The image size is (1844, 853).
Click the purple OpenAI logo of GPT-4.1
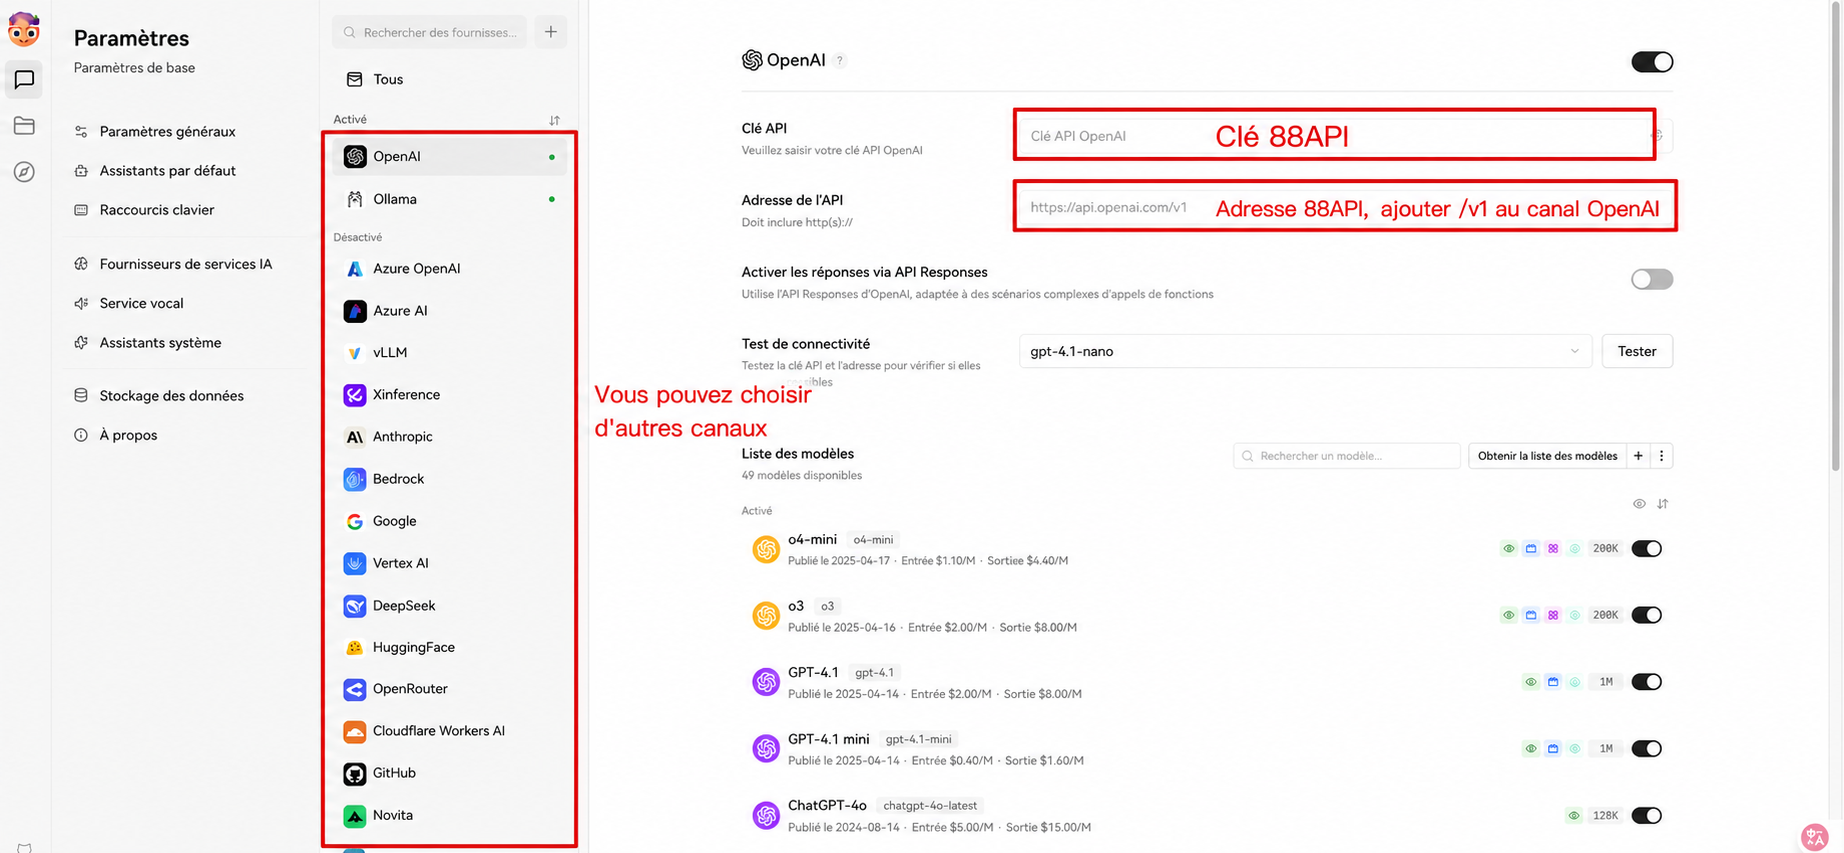coord(766,682)
